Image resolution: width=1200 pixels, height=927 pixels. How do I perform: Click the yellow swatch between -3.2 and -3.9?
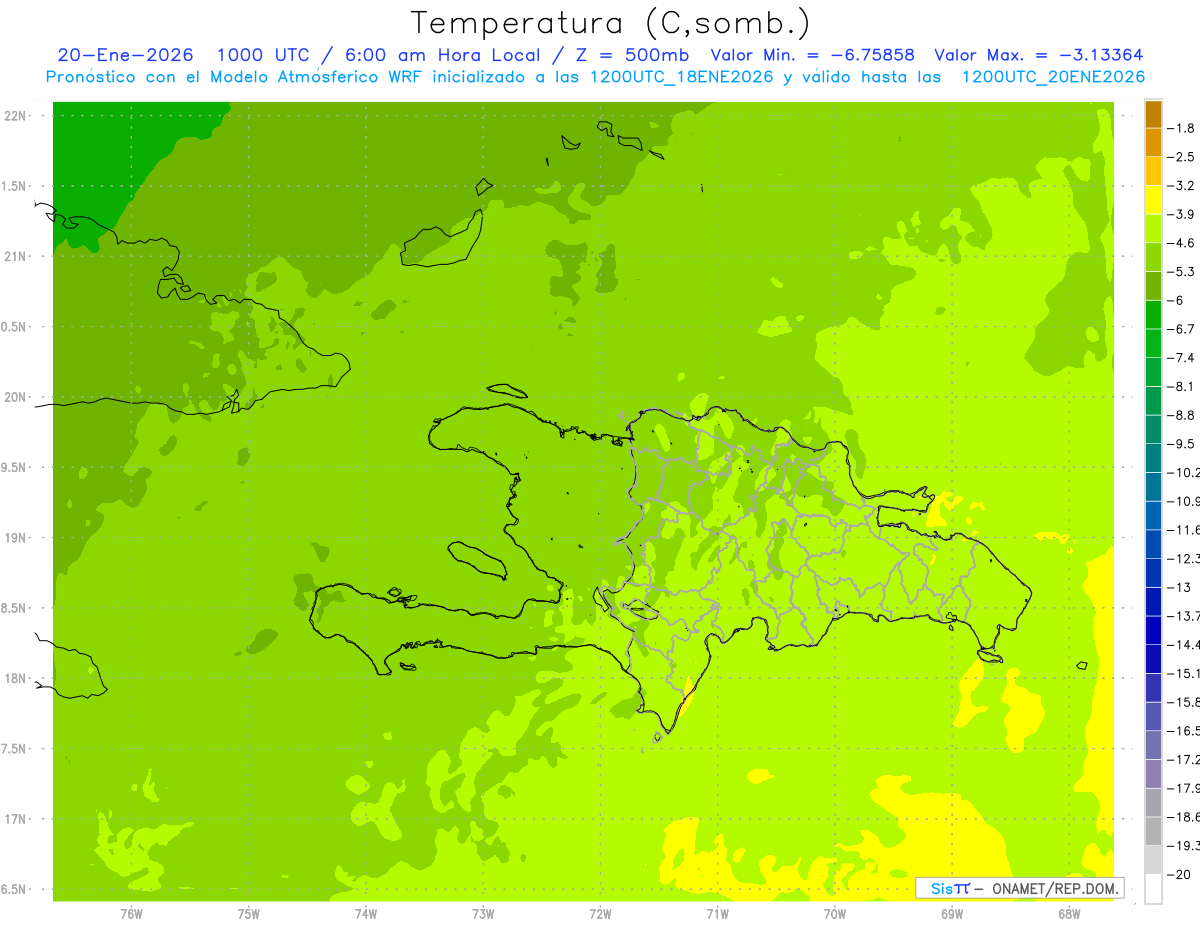click(1153, 200)
